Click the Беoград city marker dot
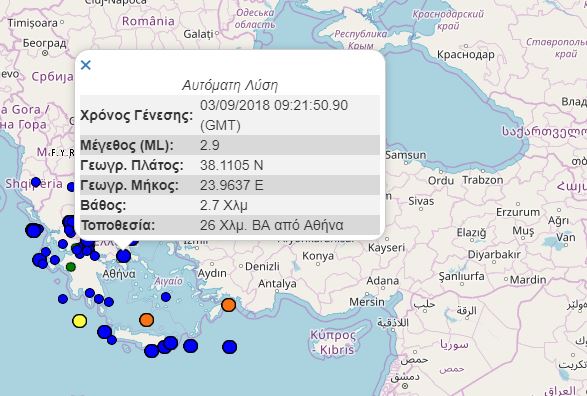Viewport: 587px width, 396px height. [x=46, y=53]
